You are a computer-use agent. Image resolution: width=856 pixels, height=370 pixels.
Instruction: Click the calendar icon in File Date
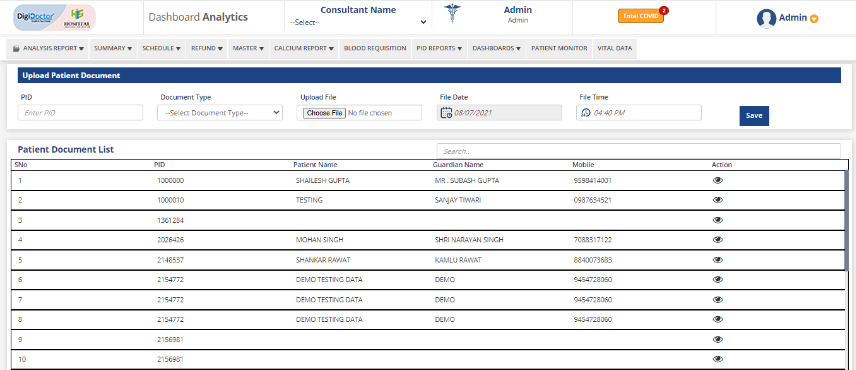446,113
